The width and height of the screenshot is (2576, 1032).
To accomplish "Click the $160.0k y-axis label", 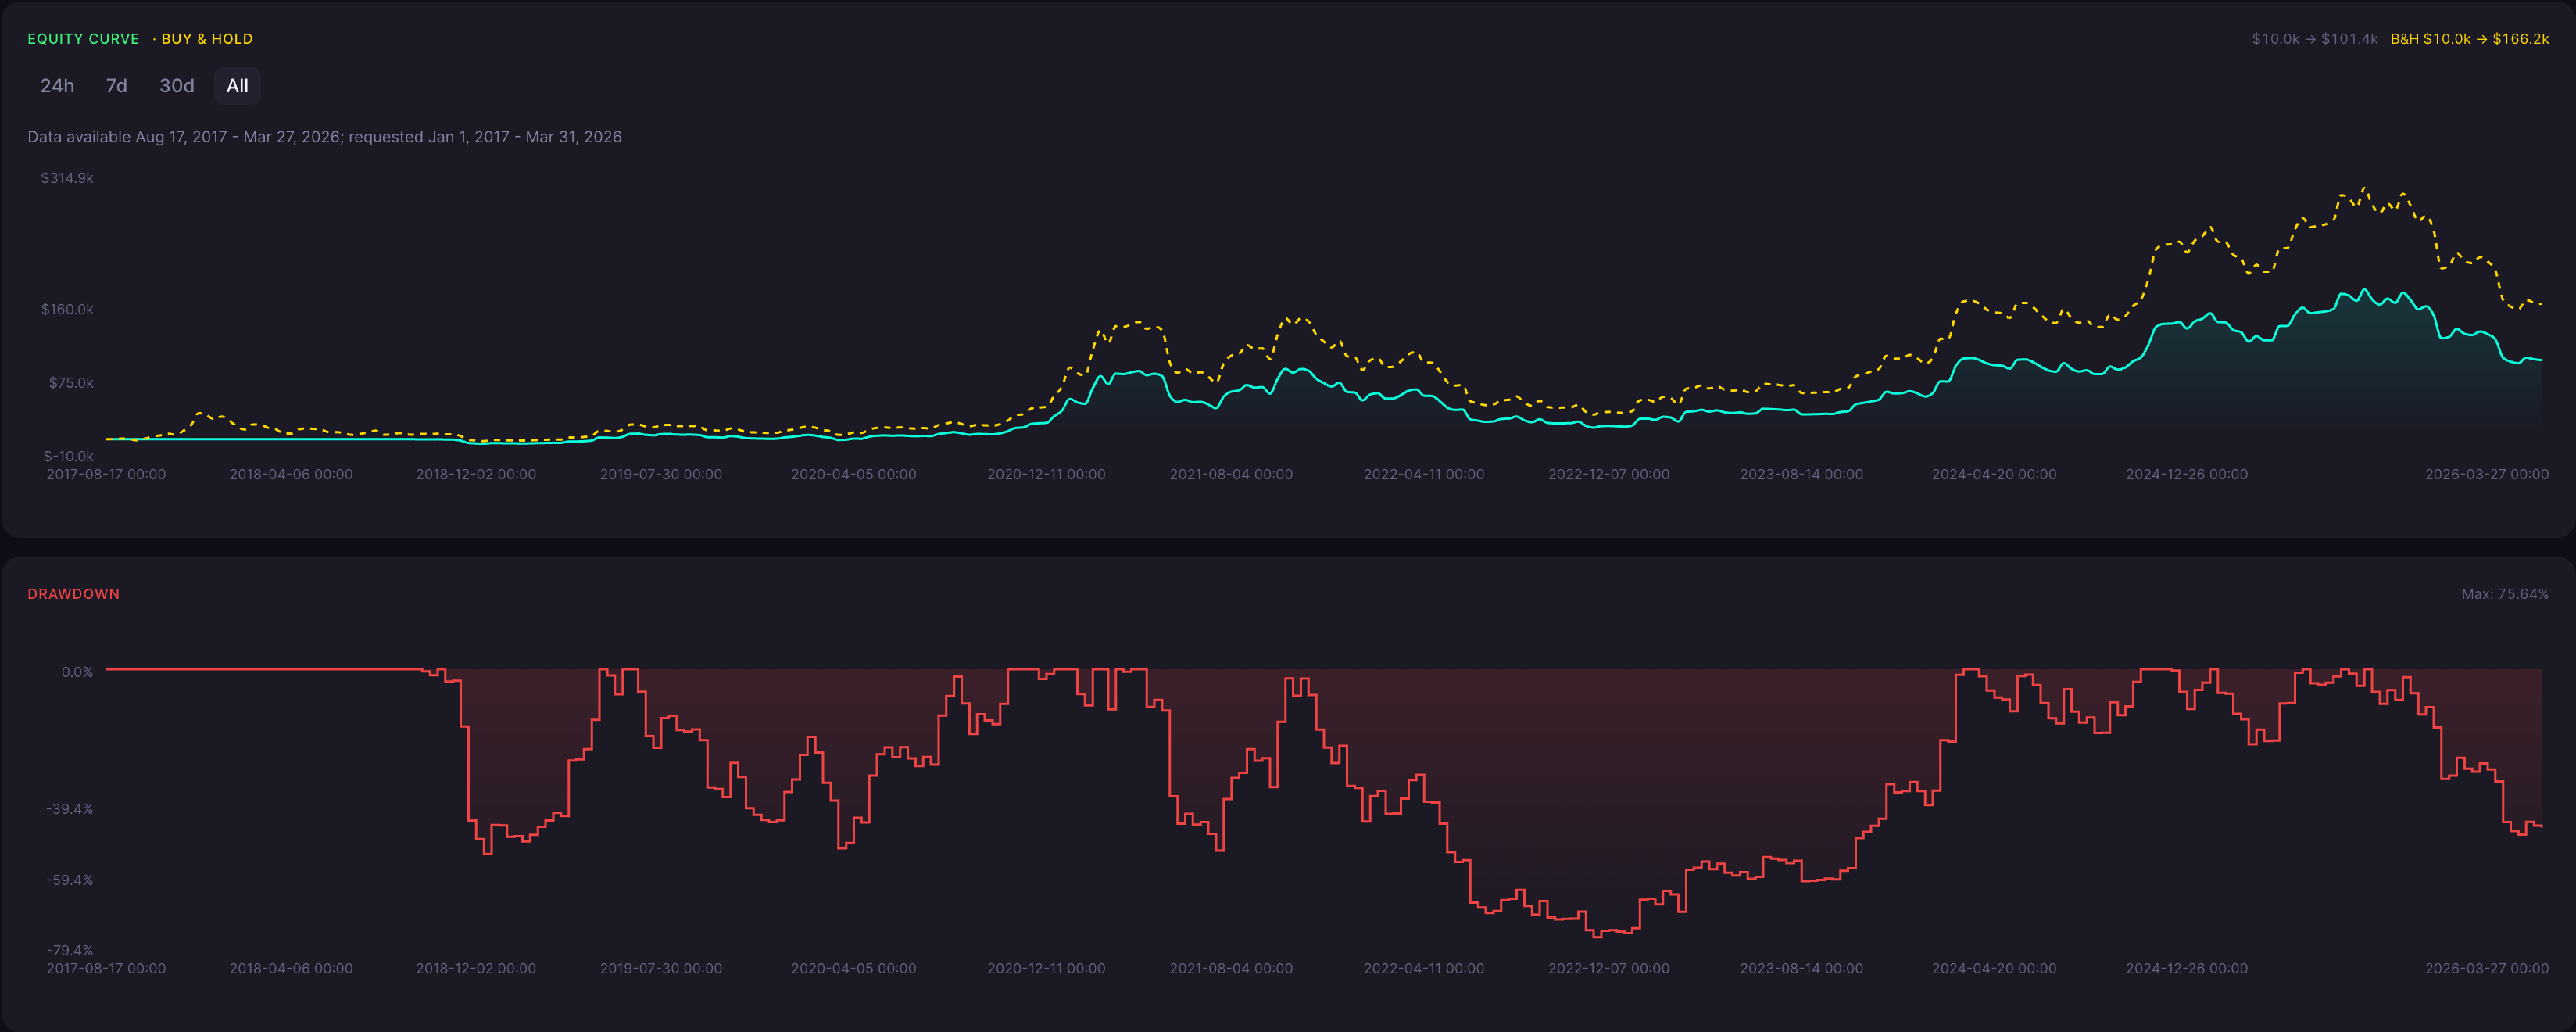I will pos(67,309).
